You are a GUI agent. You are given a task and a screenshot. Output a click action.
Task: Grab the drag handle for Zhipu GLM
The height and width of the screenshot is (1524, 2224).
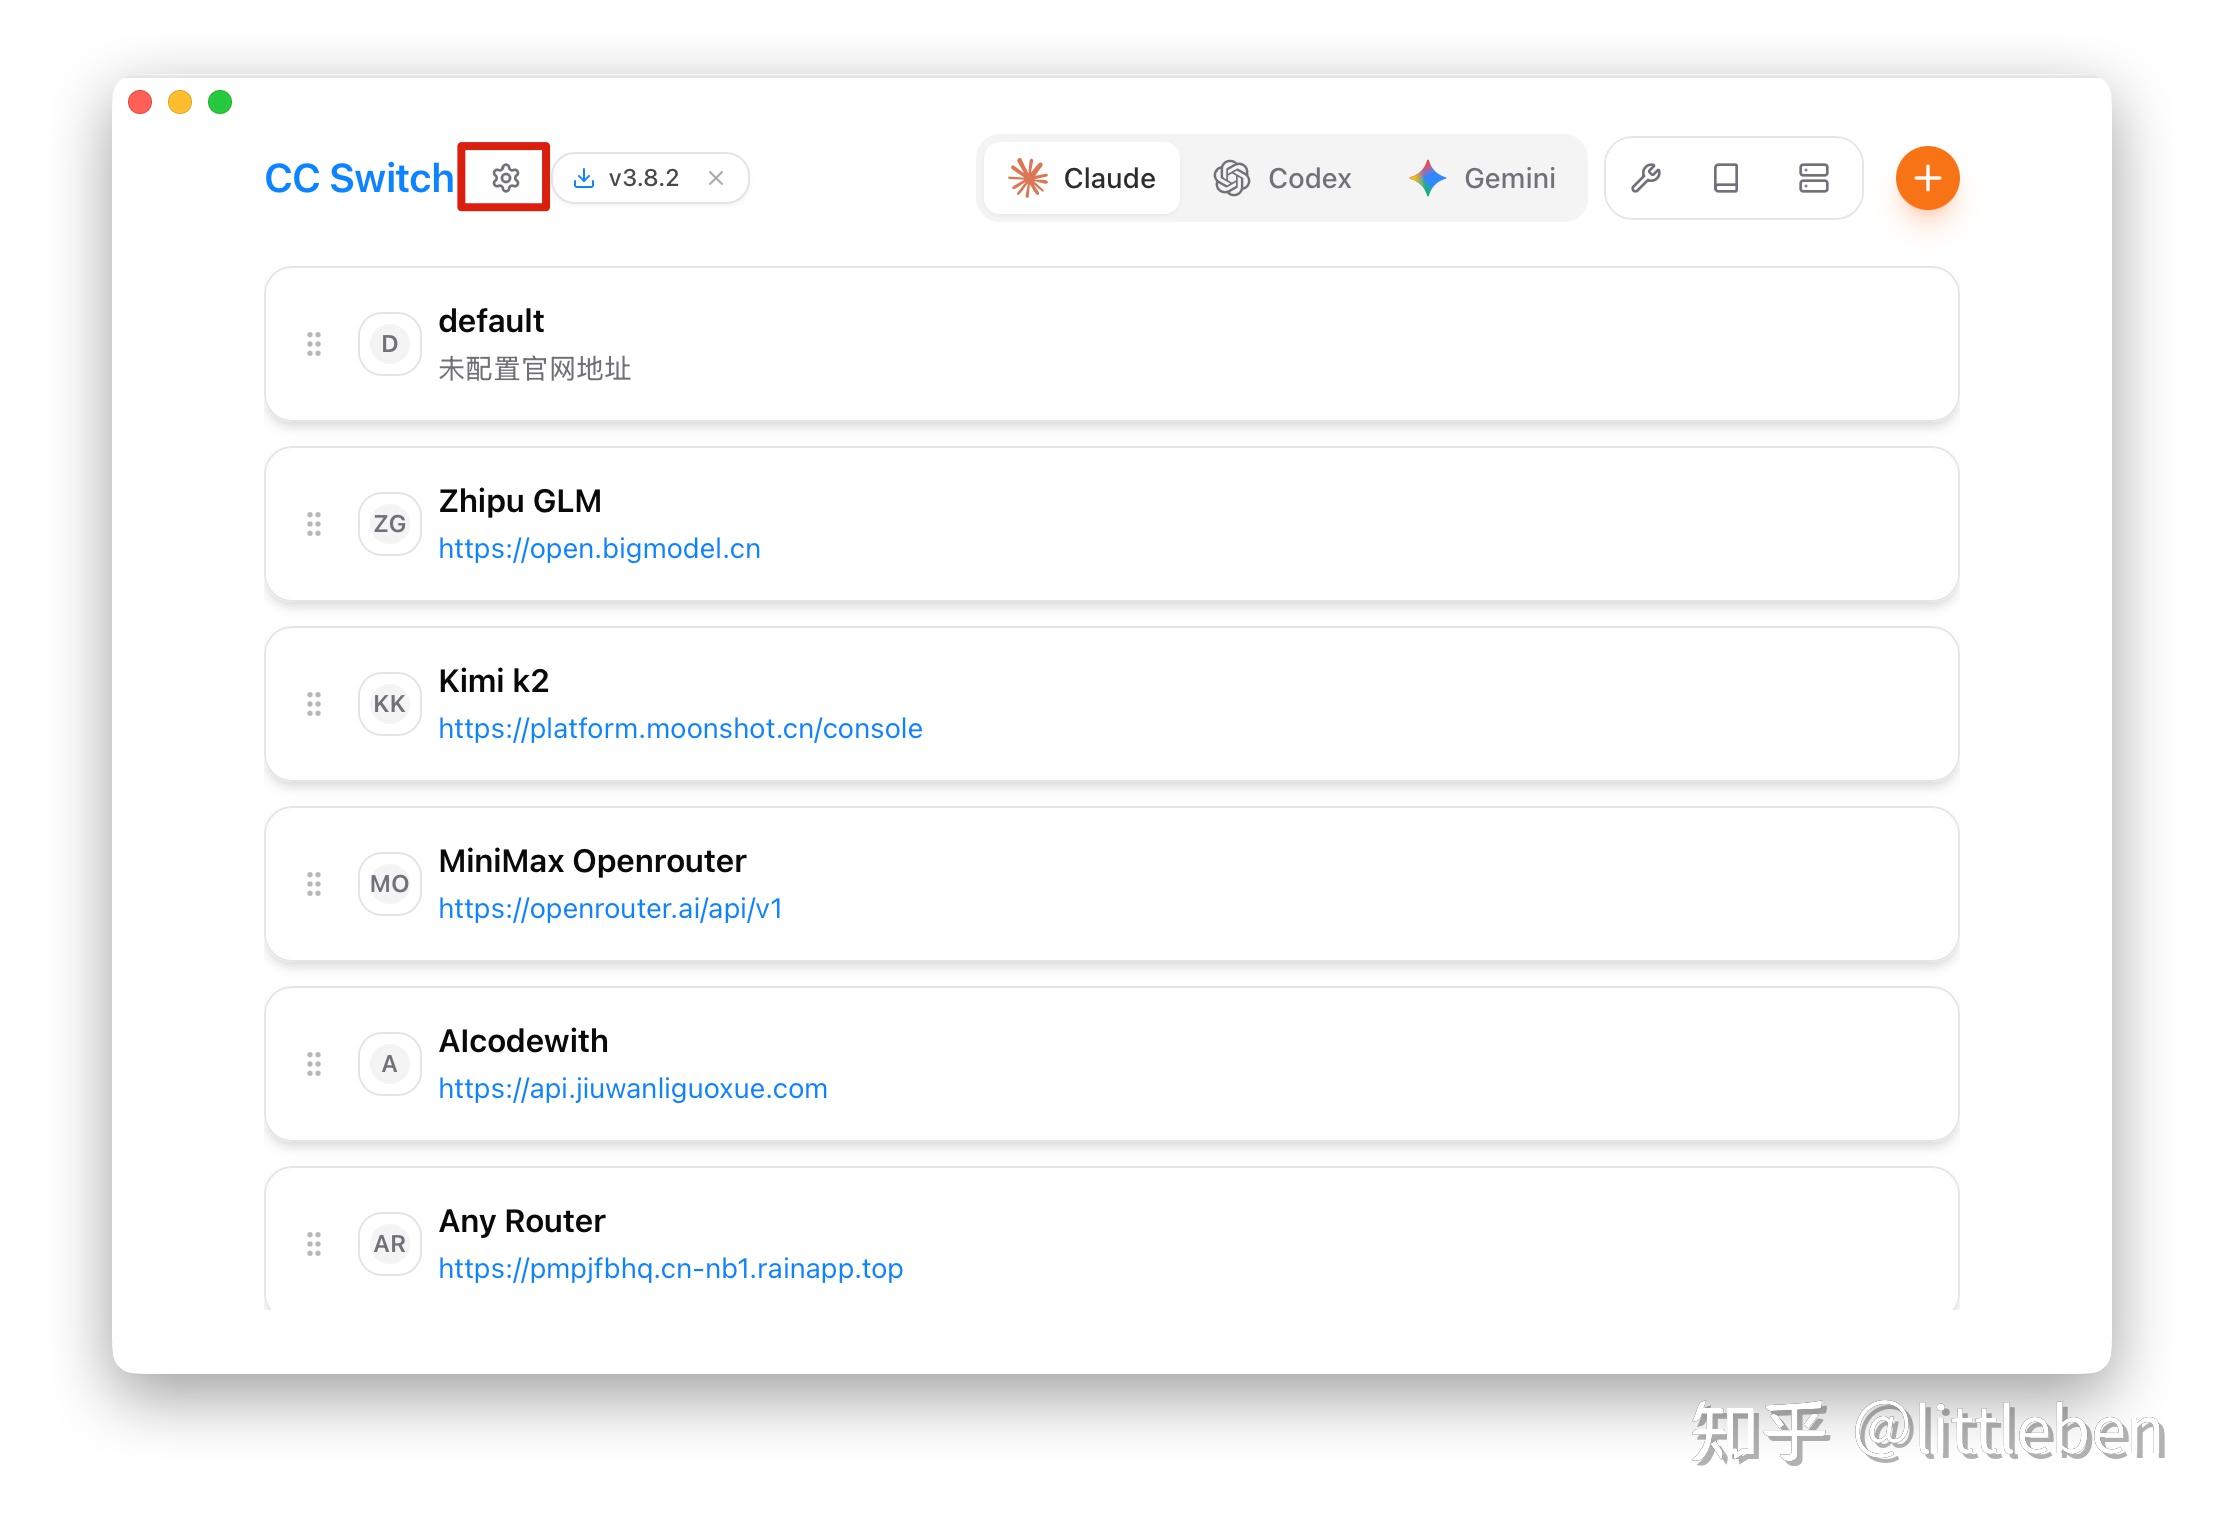[x=314, y=524]
